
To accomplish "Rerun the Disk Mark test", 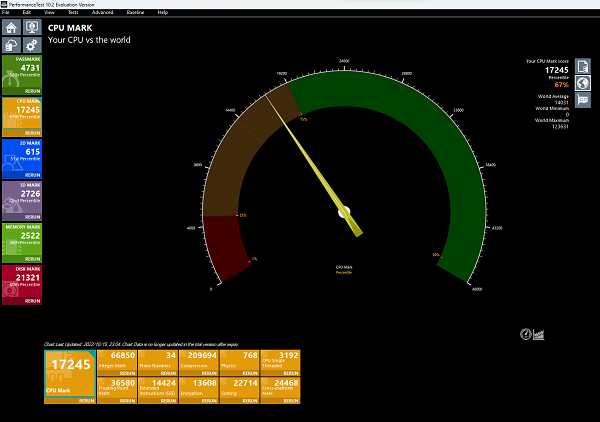I will [x=32, y=301].
